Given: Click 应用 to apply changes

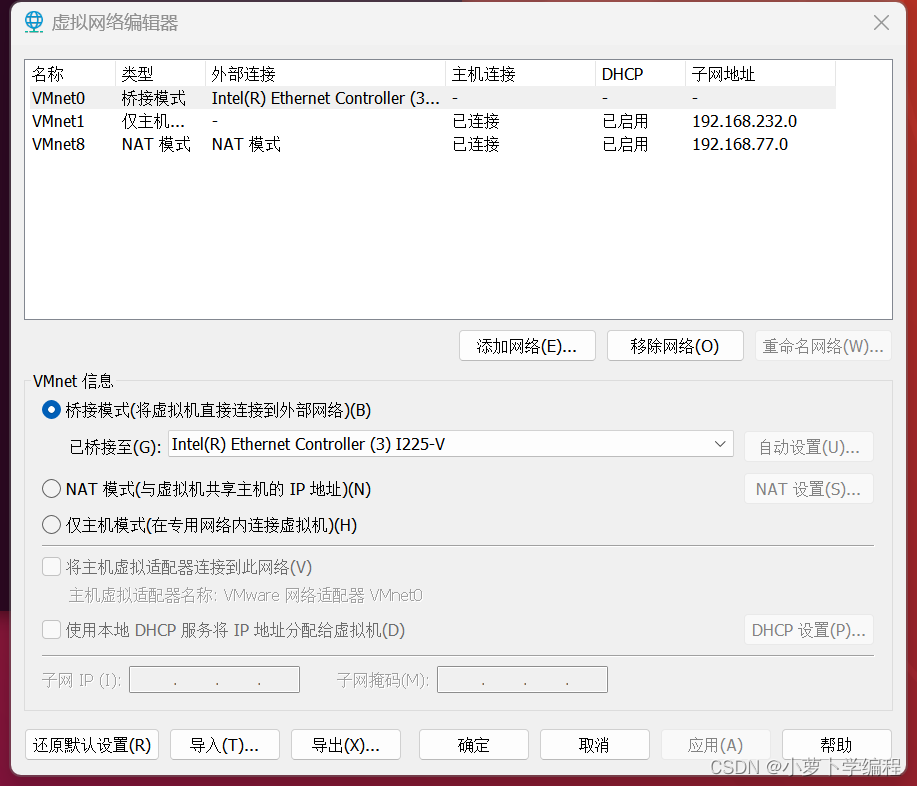Looking at the screenshot, I should (715, 744).
